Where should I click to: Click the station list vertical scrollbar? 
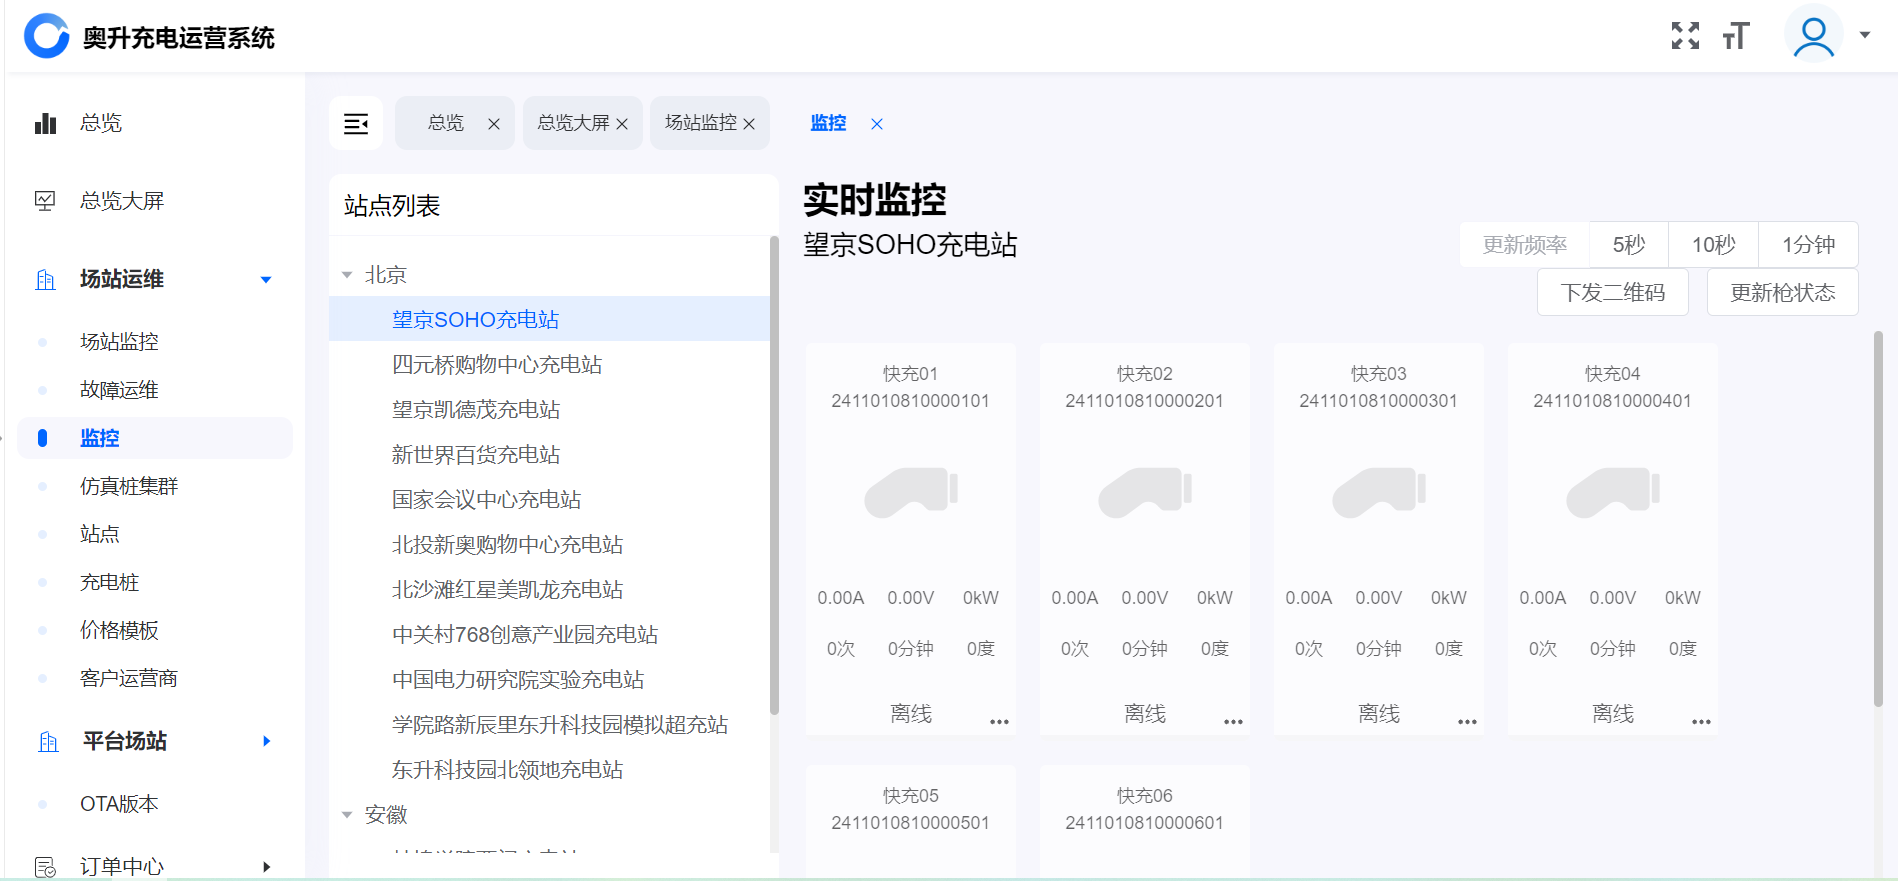tap(774, 475)
